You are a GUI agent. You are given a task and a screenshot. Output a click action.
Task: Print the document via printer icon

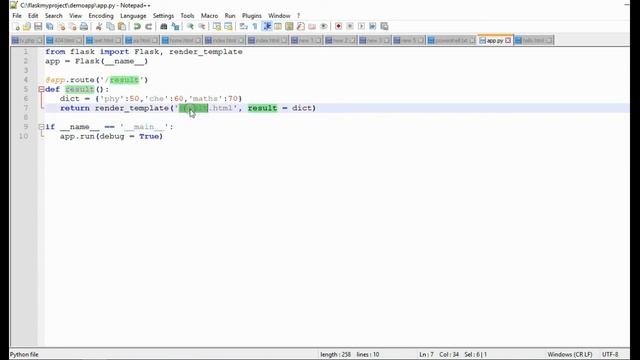(x=84, y=27)
